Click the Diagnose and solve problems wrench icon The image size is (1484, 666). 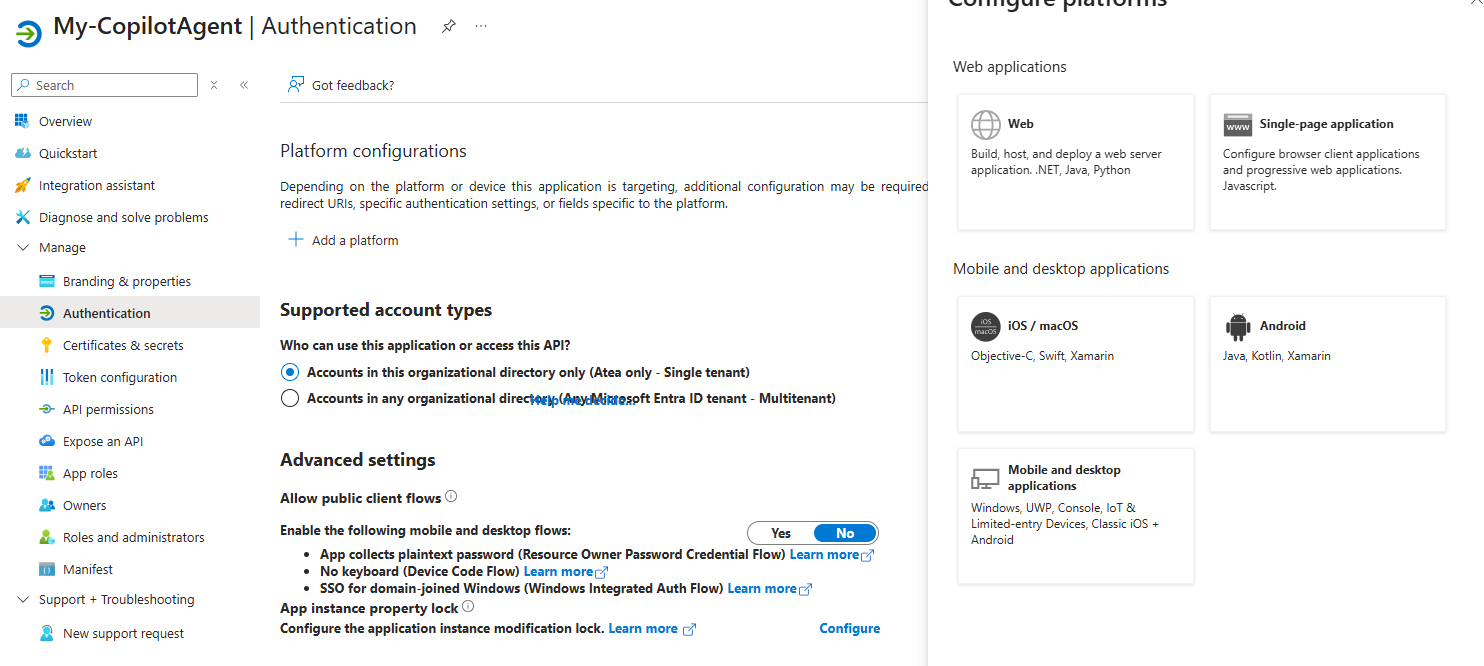22,217
